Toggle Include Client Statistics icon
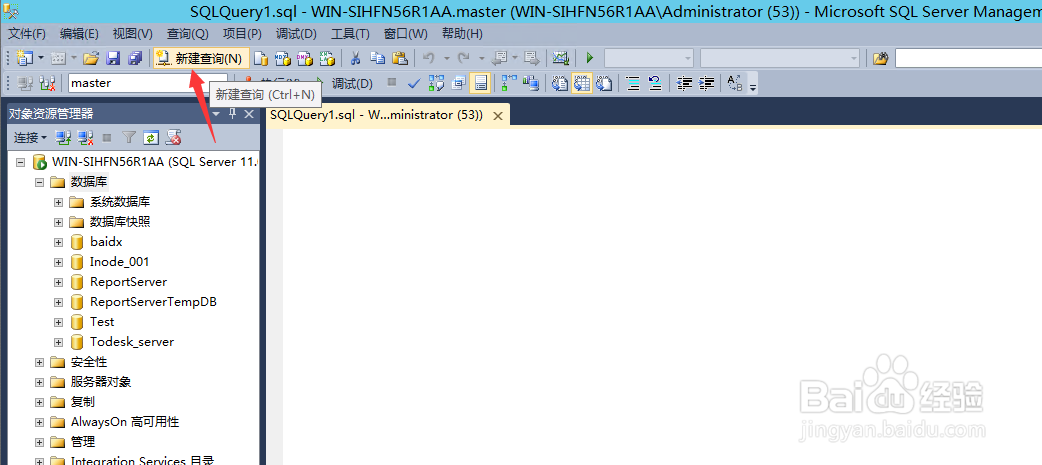 pos(530,83)
